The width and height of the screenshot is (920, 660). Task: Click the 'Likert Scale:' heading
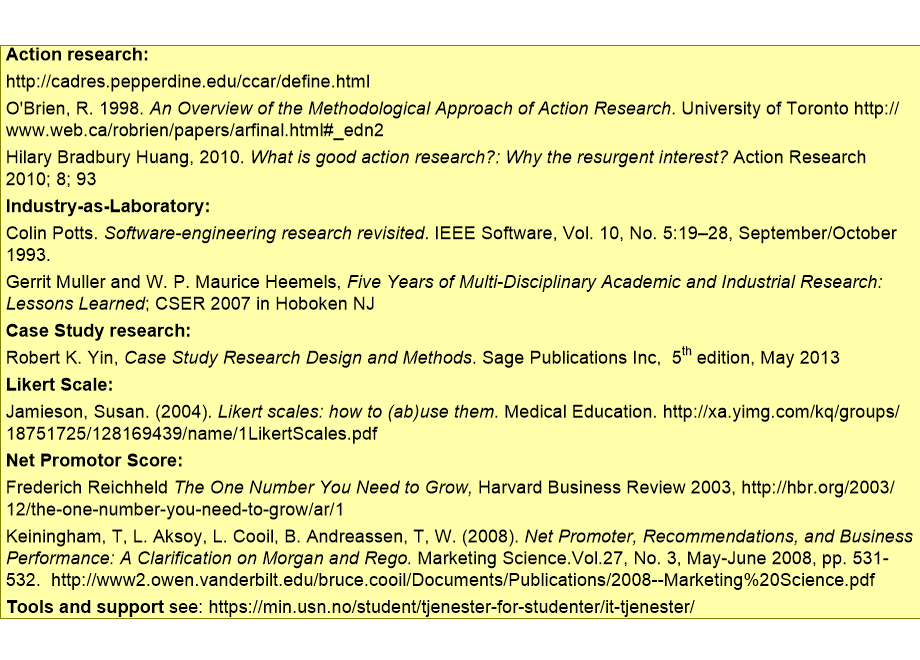(x=59, y=385)
